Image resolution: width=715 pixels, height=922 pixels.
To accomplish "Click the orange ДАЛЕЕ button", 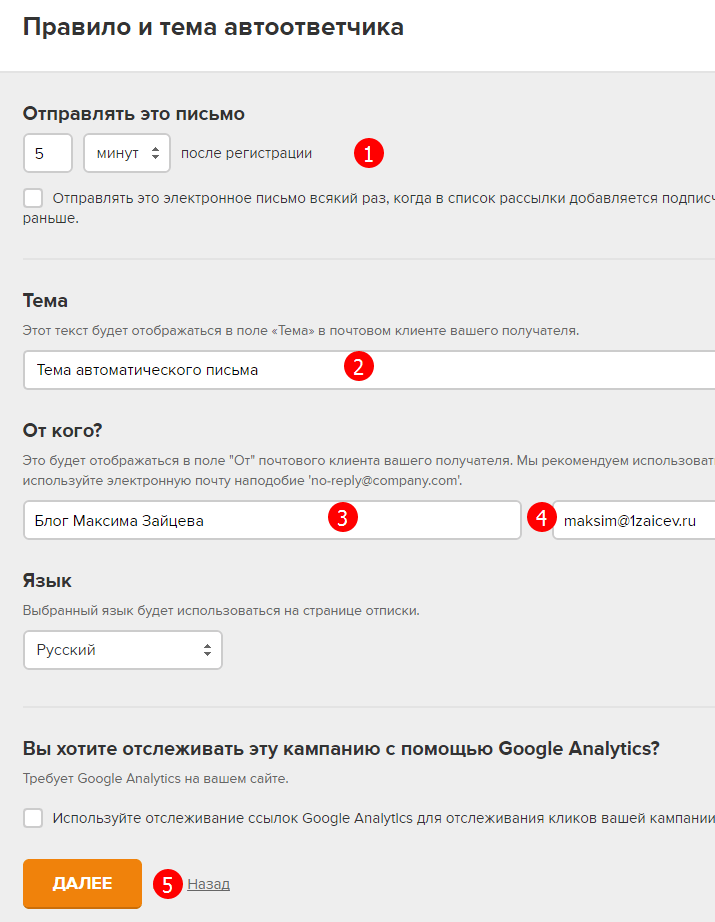I will point(82,883).
